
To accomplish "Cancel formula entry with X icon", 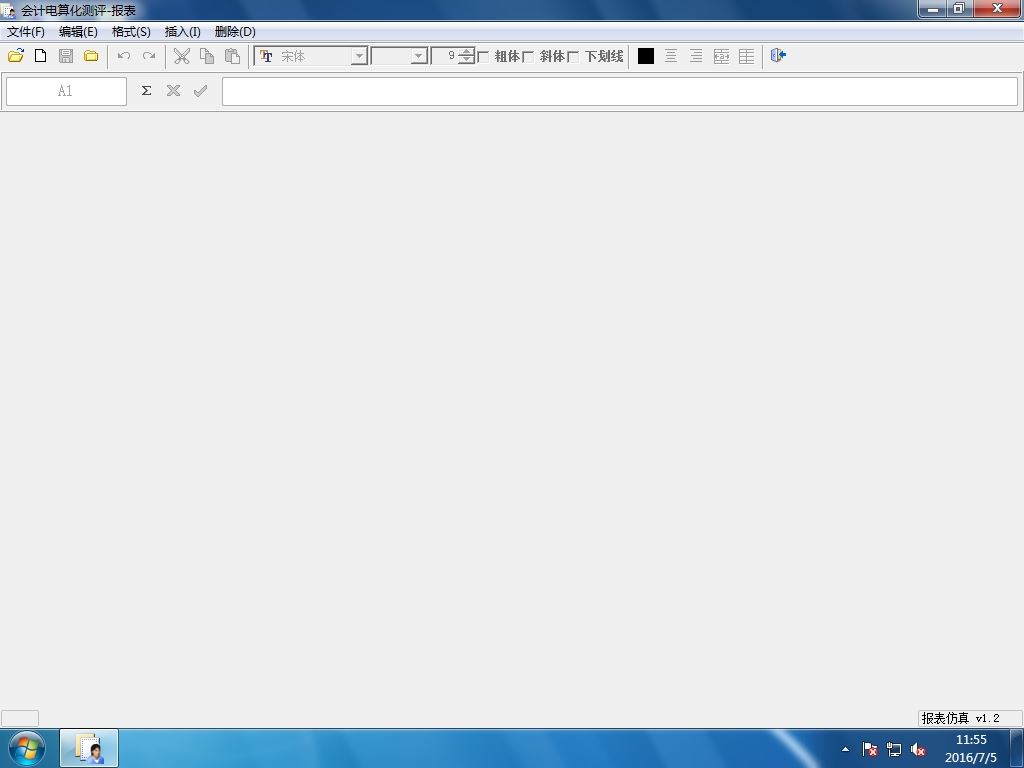I will pos(173,91).
